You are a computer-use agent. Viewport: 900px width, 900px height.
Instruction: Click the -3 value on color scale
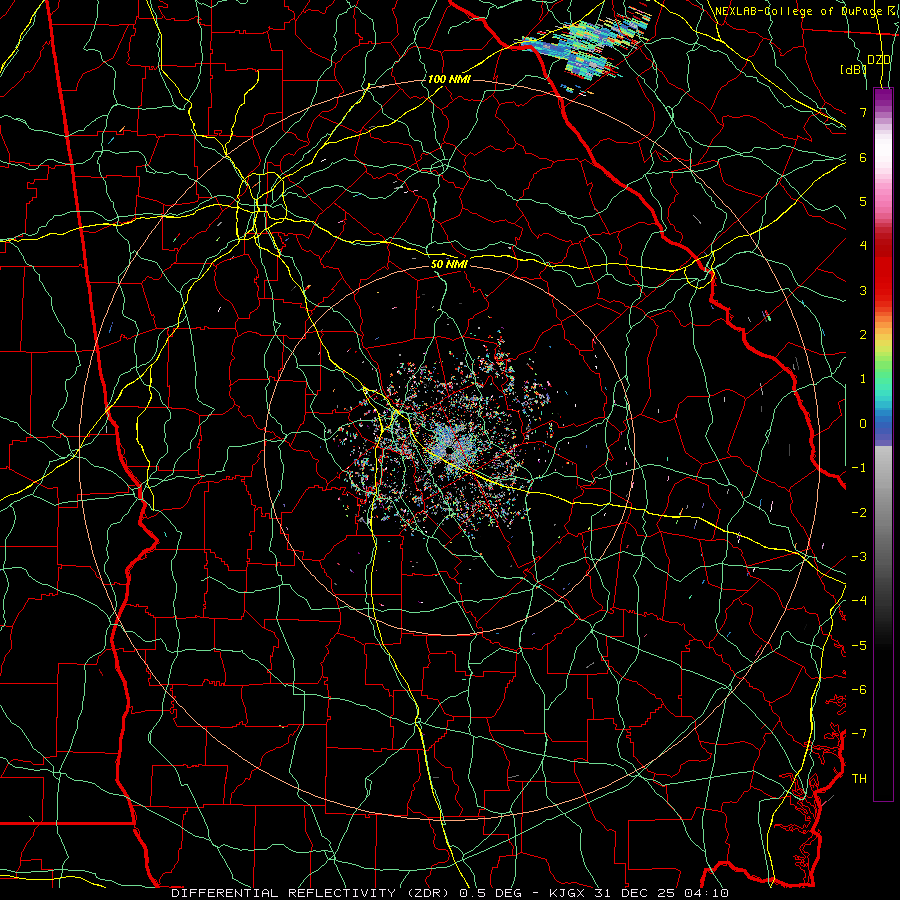click(x=859, y=557)
